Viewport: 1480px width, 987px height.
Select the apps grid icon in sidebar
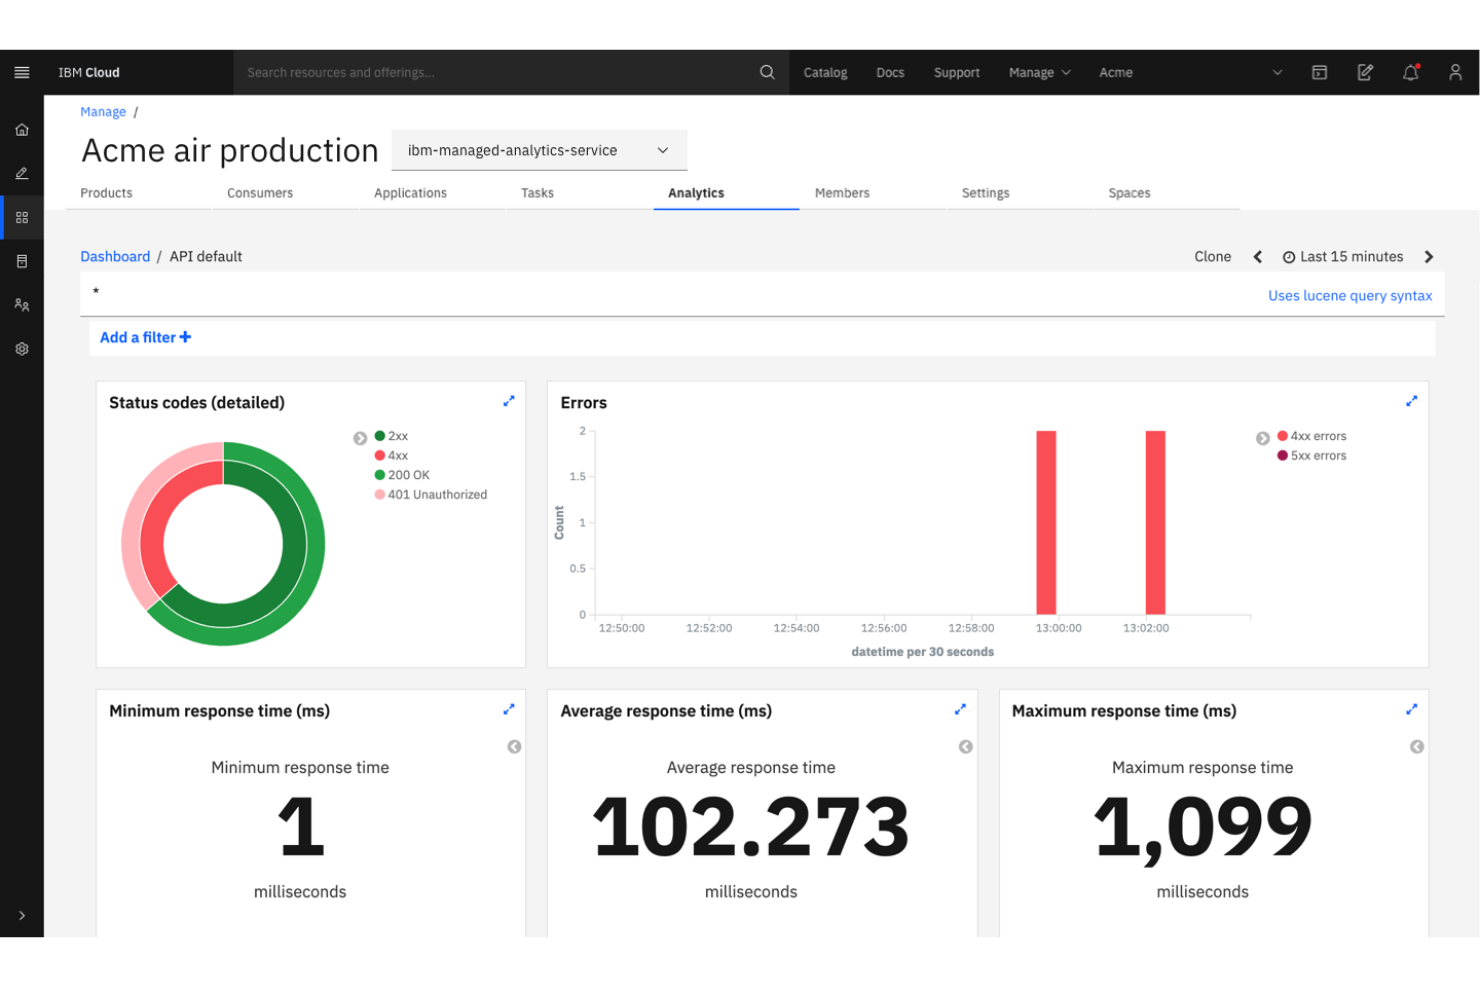(x=21, y=217)
